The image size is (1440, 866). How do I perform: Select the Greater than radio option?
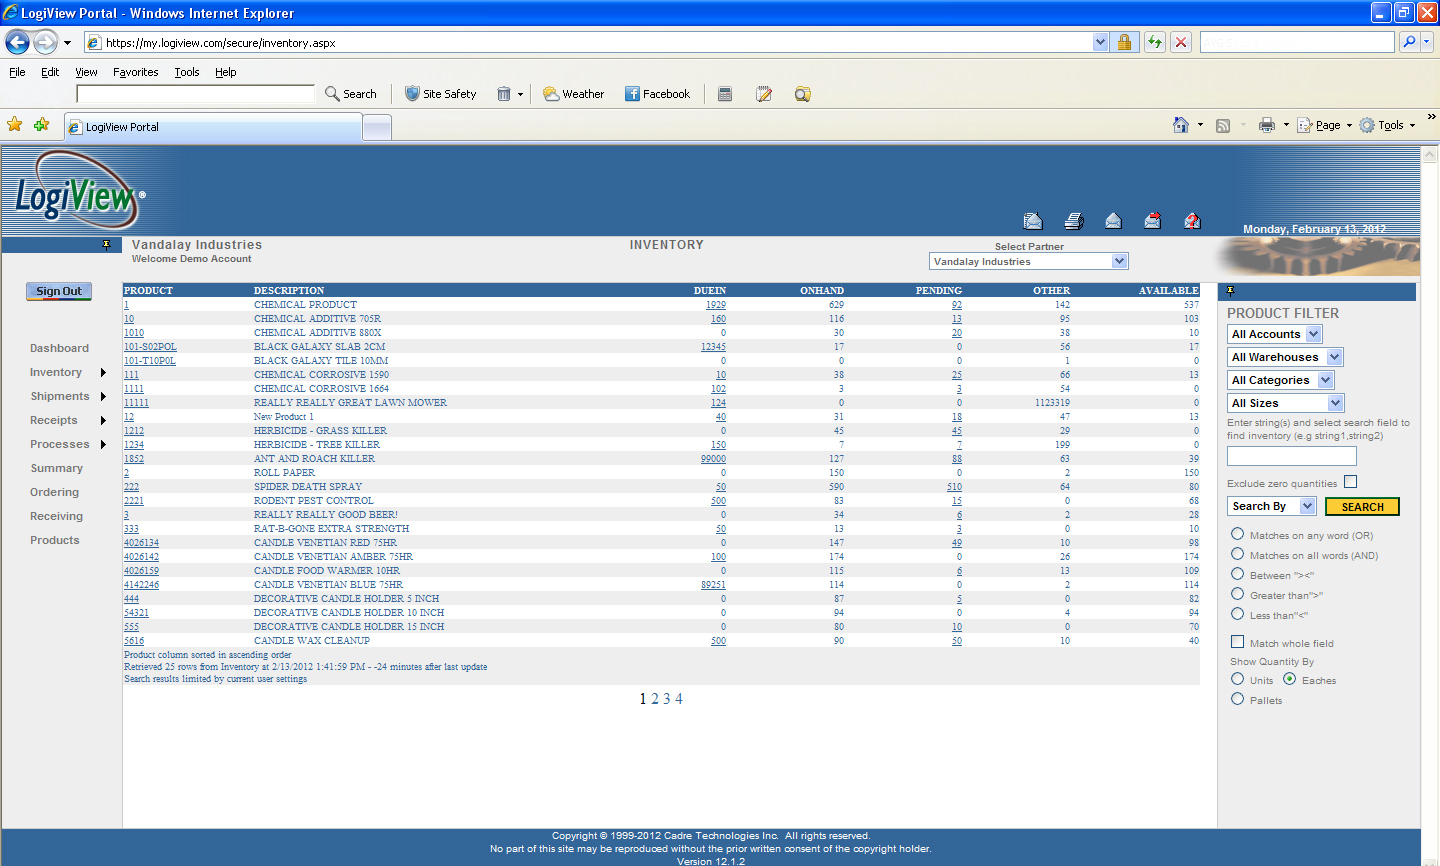tap(1237, 594)
